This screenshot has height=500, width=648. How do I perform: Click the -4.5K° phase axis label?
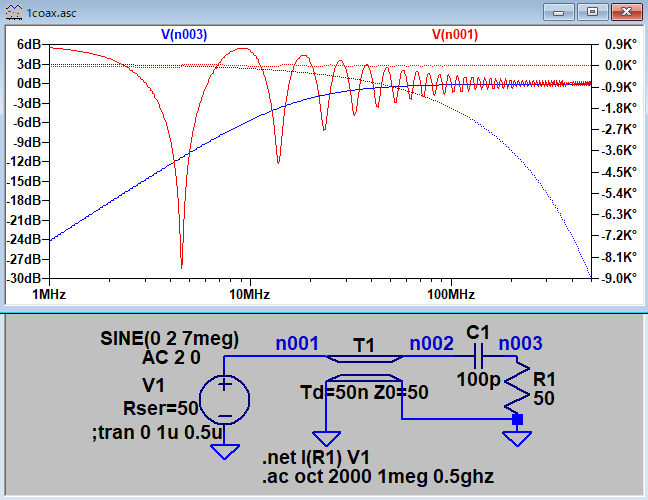point(619,172)
